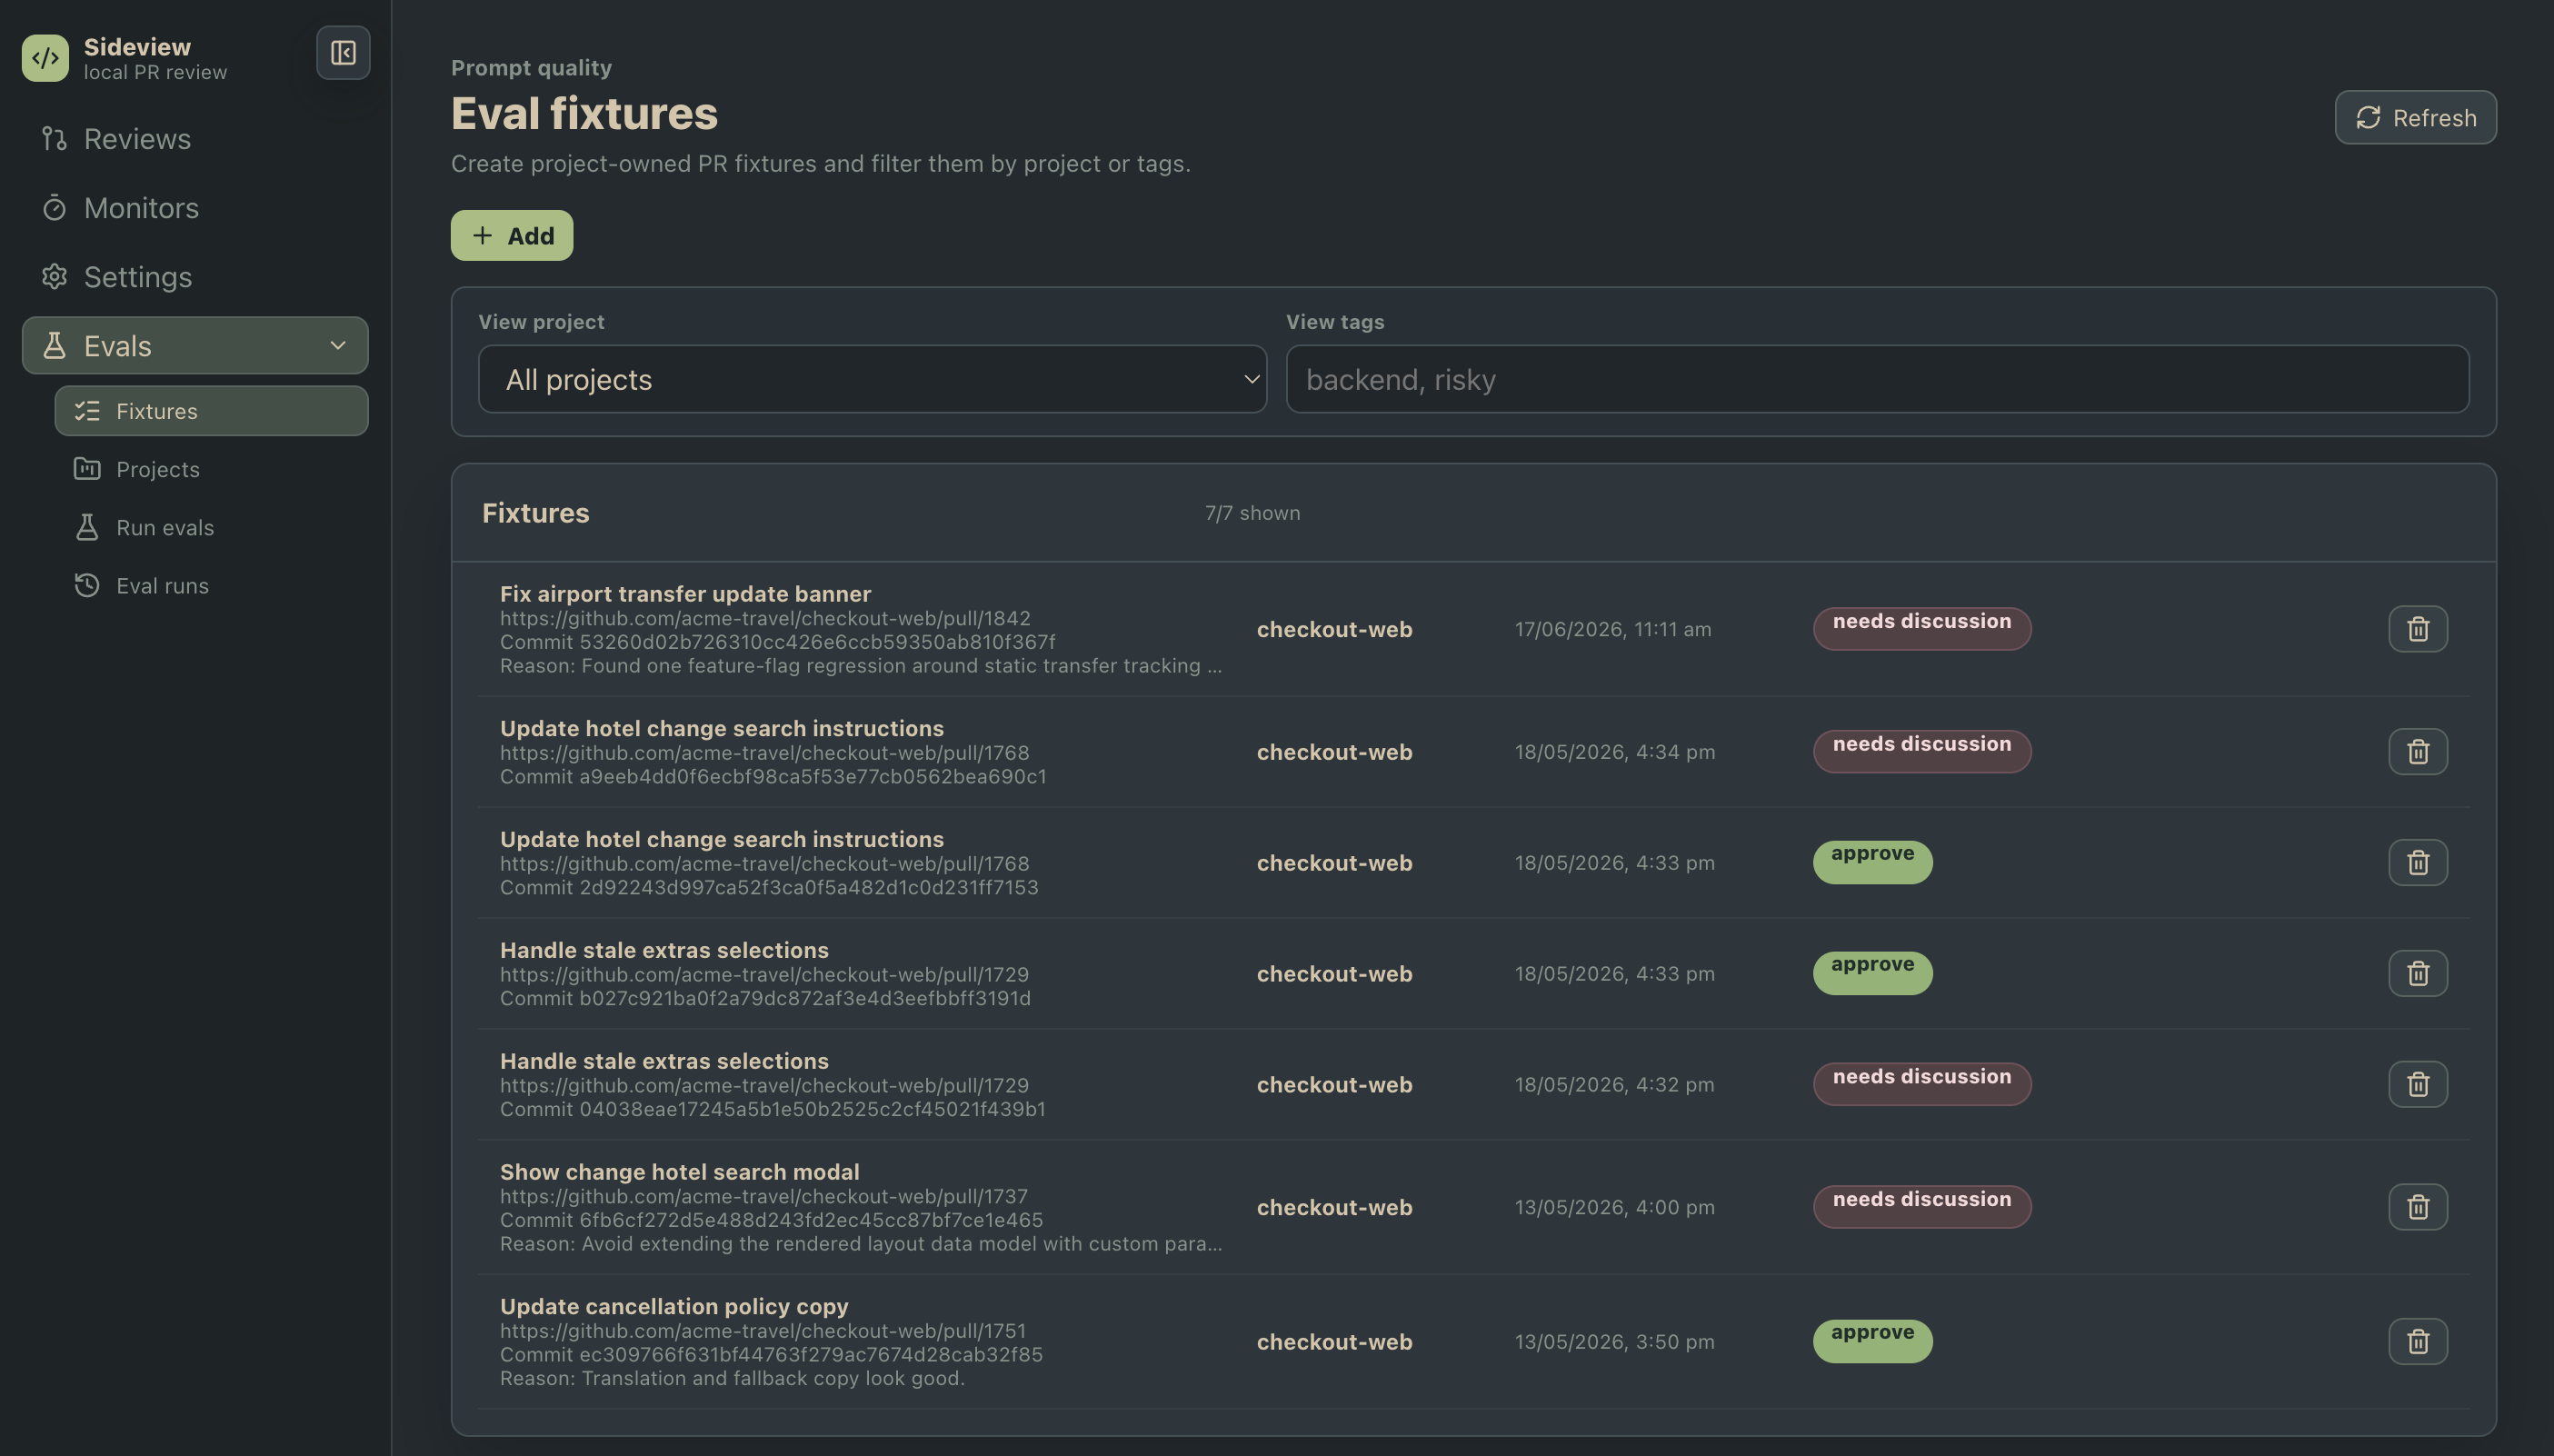Click the Fixtures panel heading
Viewport: 2554px width, 1456px height.
[x=536, y=513]
